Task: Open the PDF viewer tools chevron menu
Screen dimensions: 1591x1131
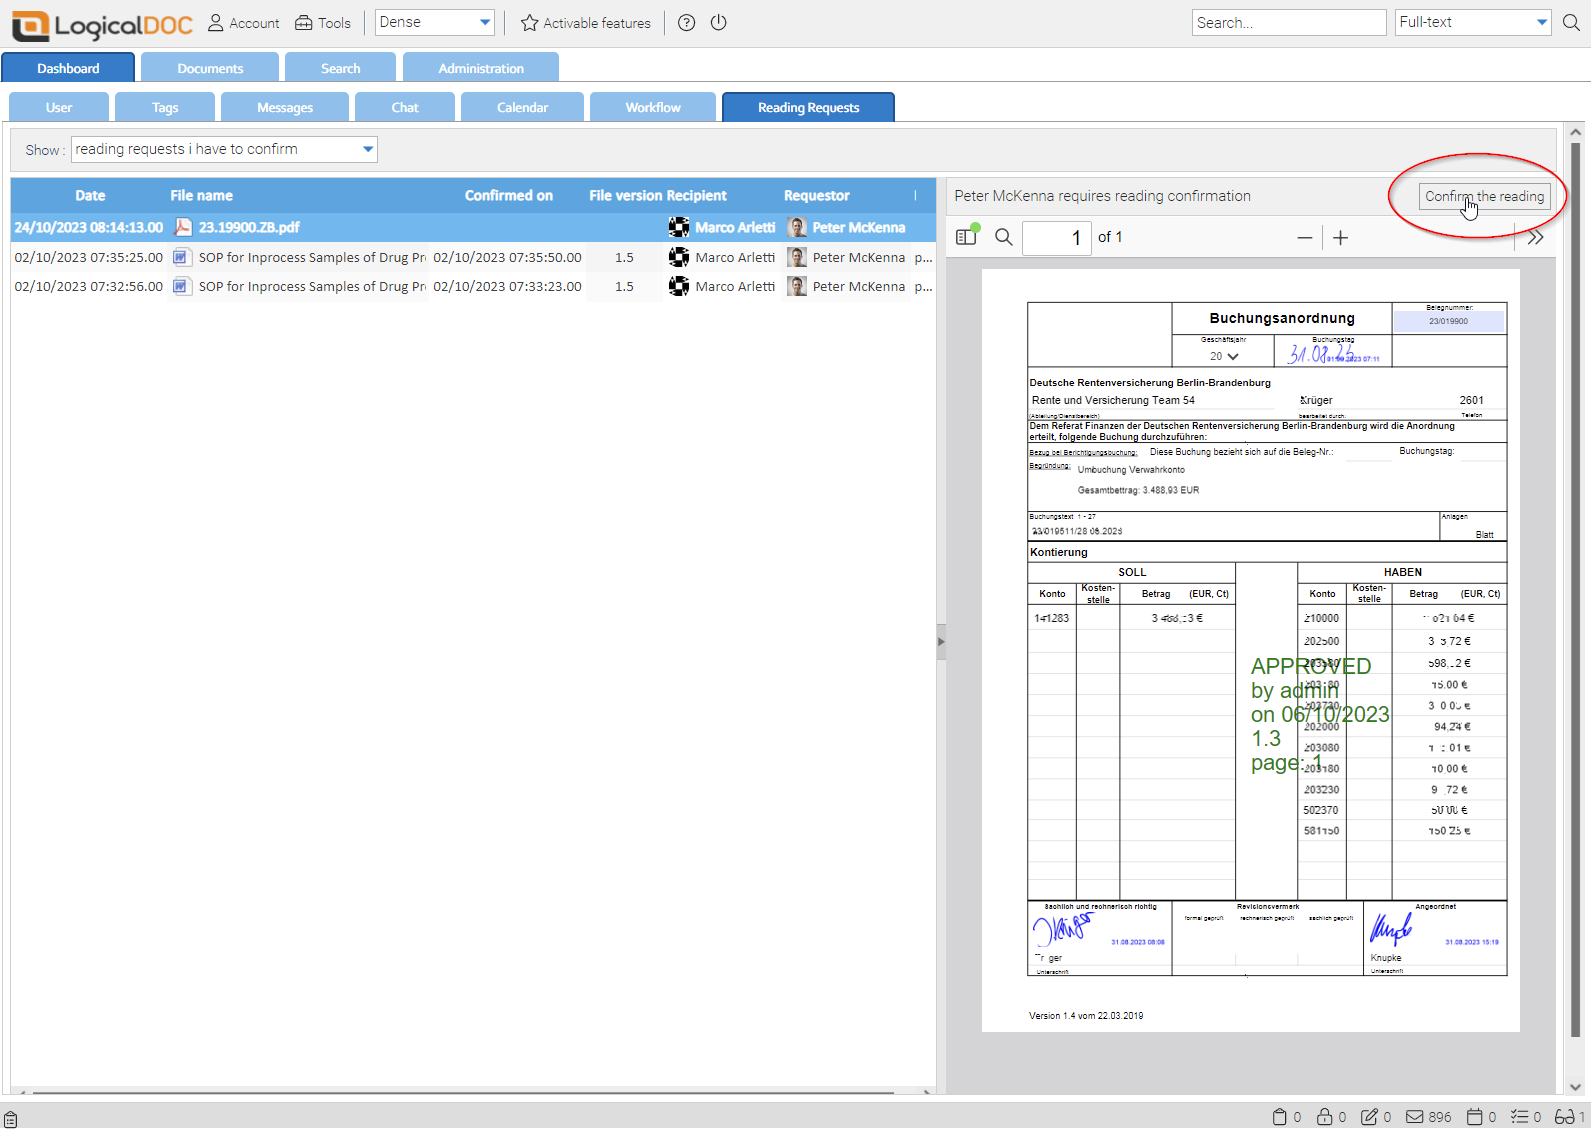Action: point(1536,238)
